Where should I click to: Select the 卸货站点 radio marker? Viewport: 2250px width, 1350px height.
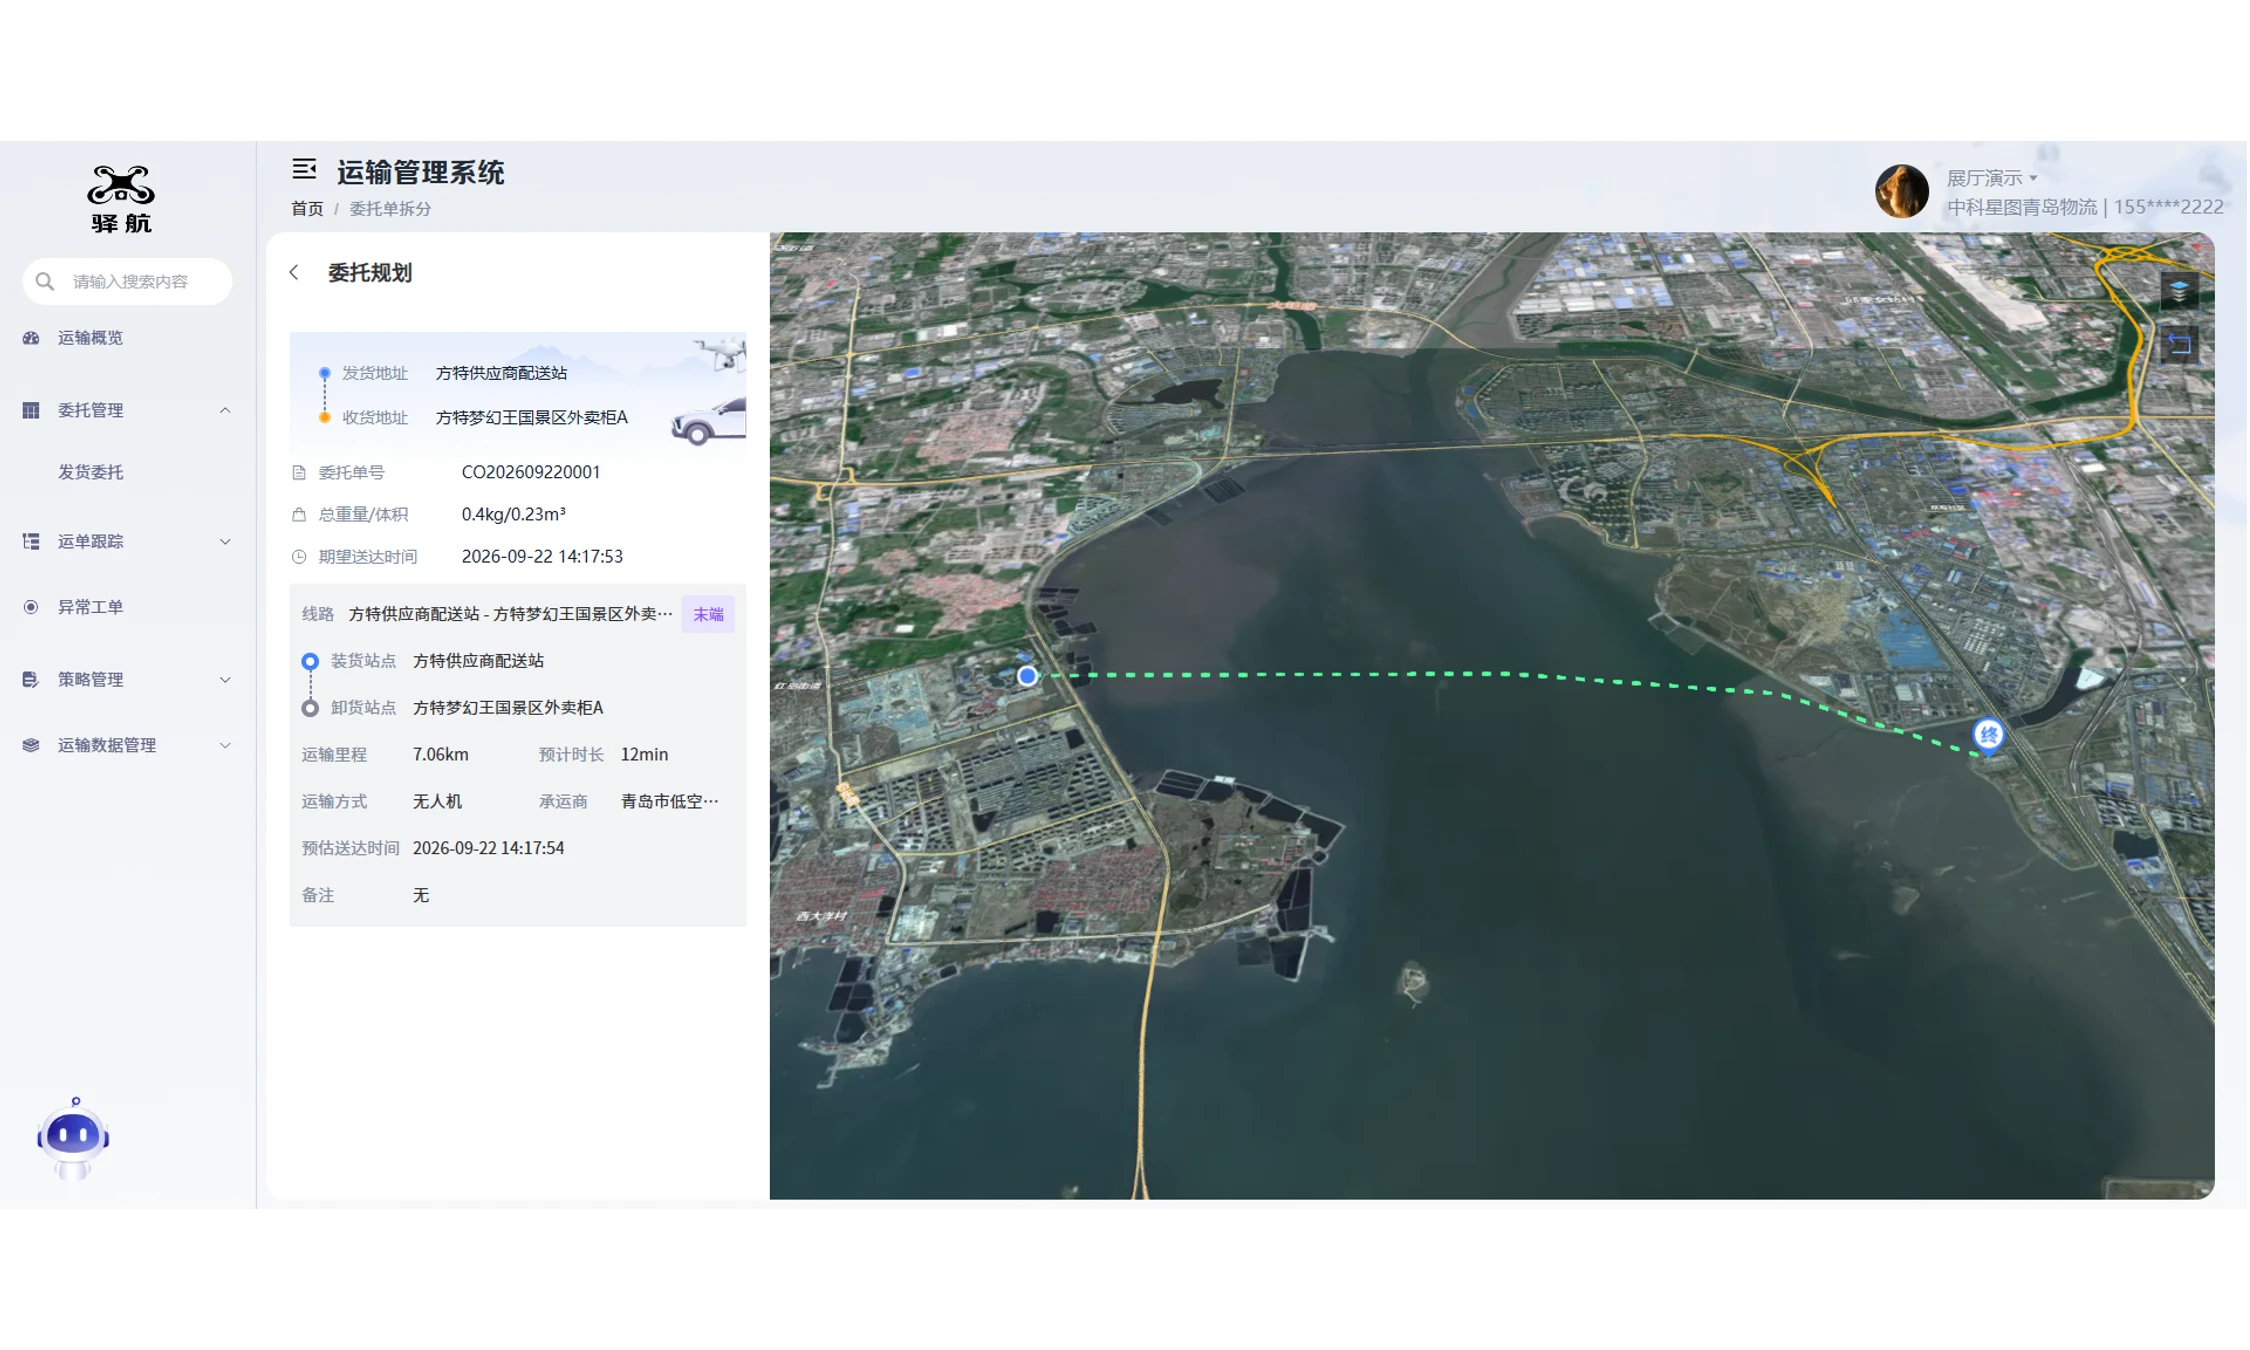click(x=310, y=708)
